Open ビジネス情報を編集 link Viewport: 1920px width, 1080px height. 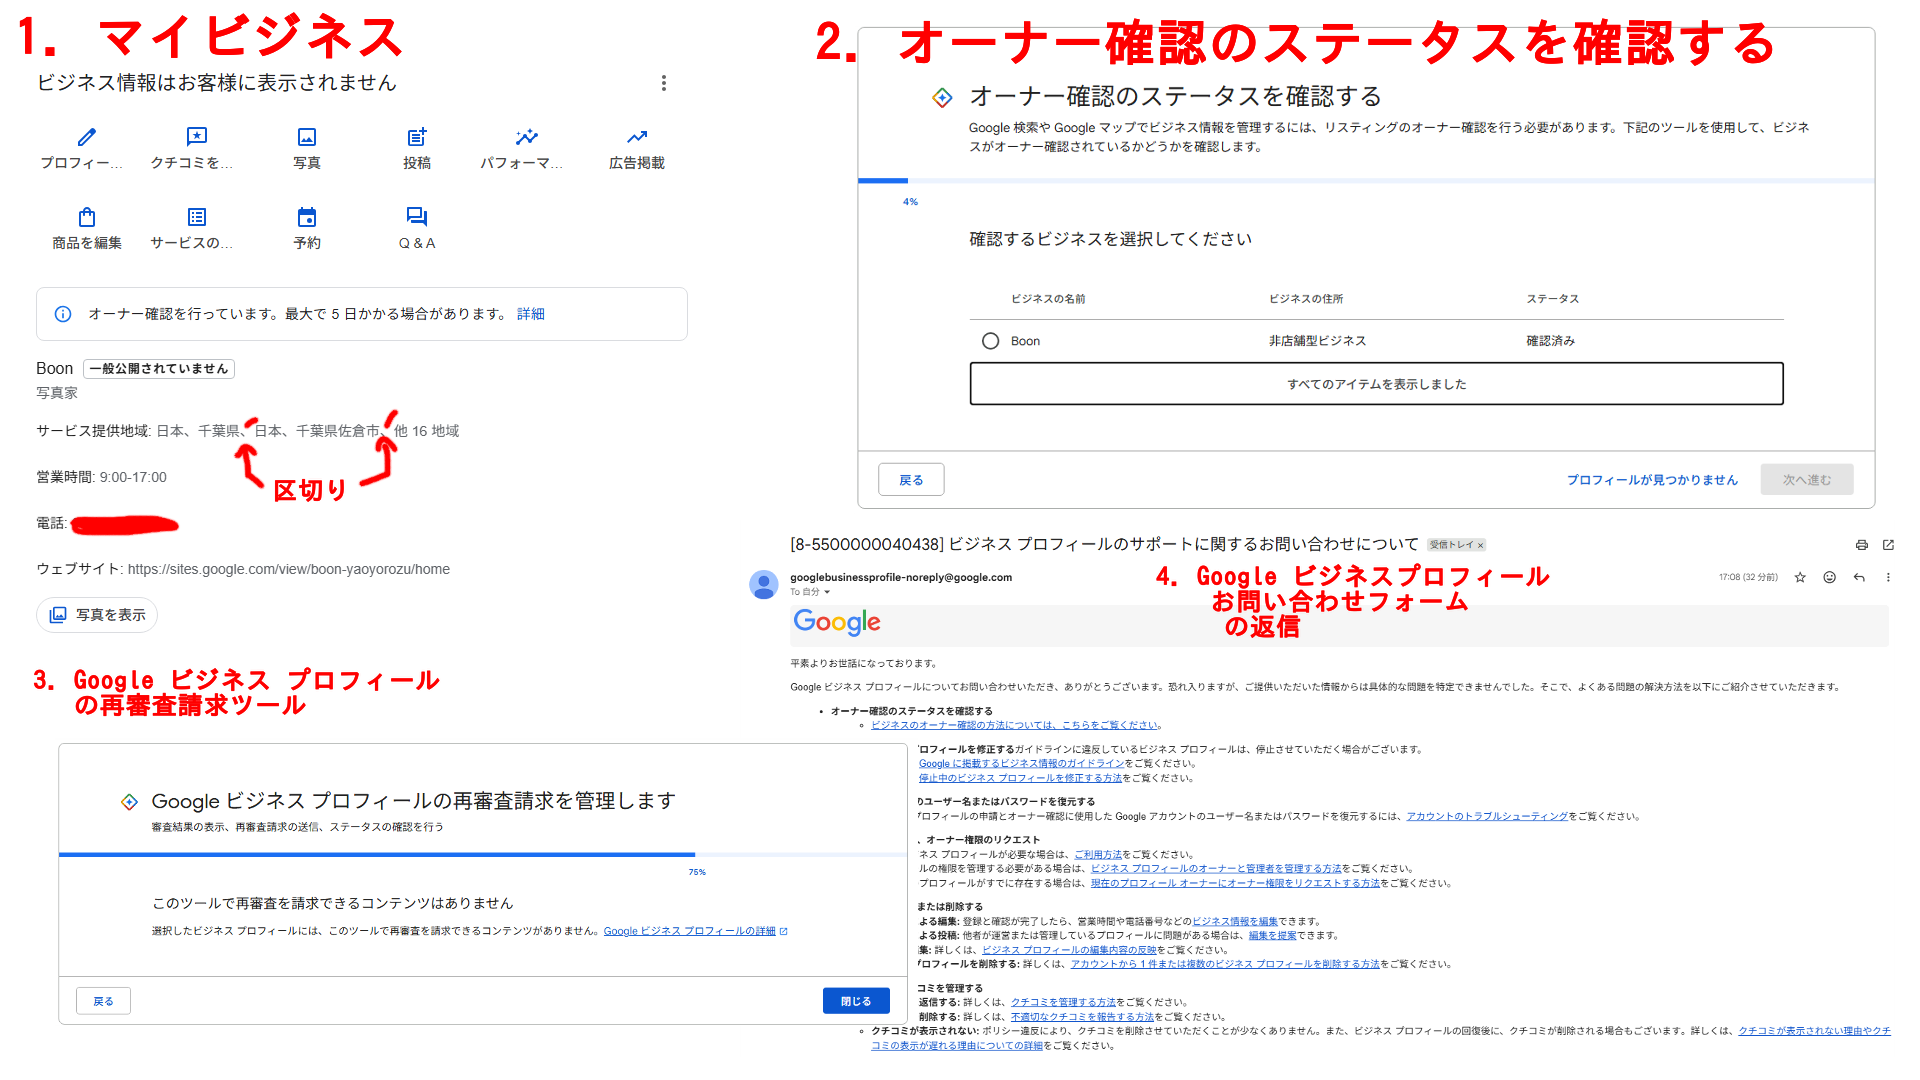click(1235, 922)
